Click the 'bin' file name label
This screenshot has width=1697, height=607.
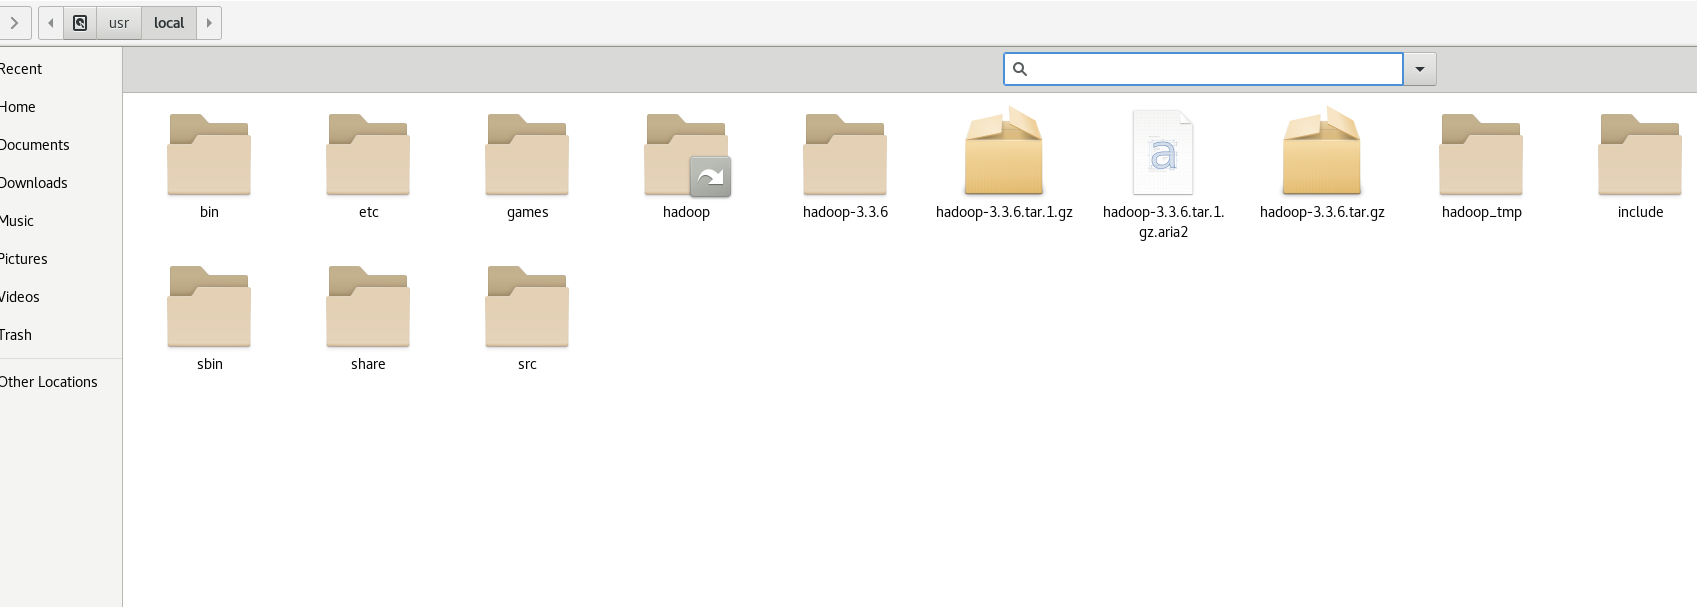tap(209, 212)
